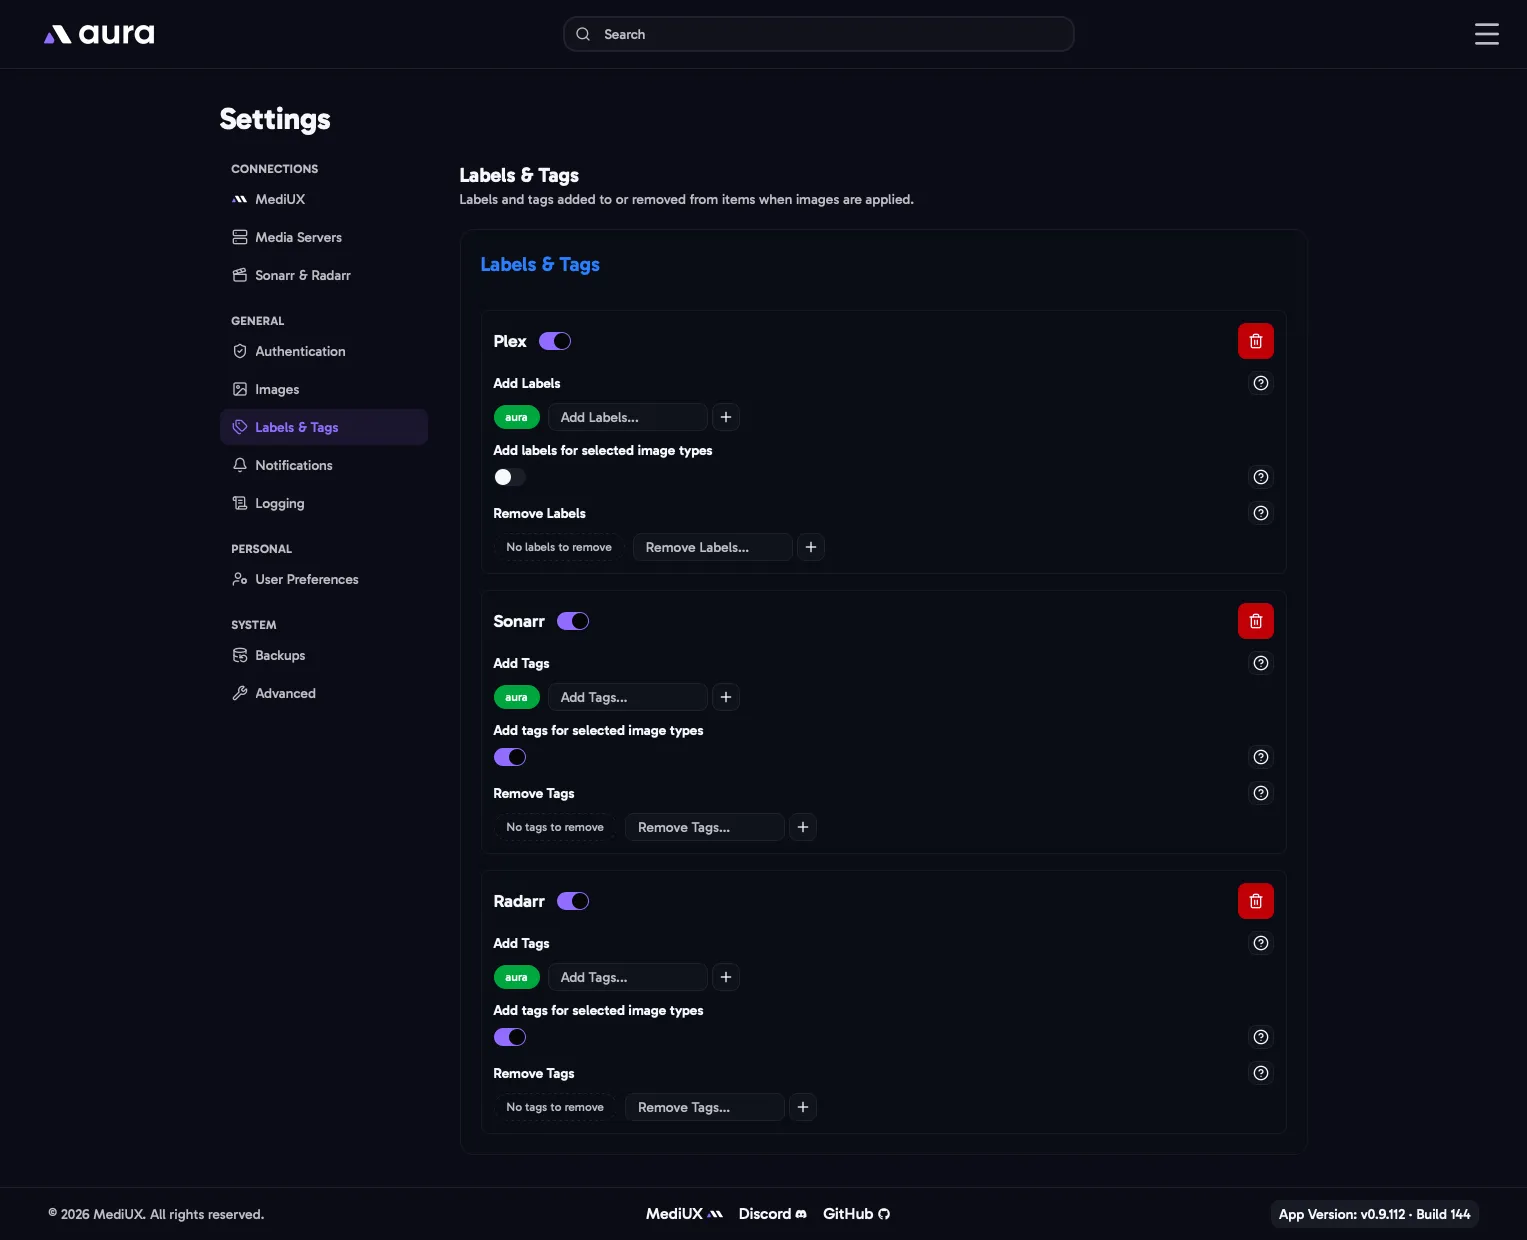Delete the Radarr section with trash icon
1527x1240 pixels.
coord(1256,901)
